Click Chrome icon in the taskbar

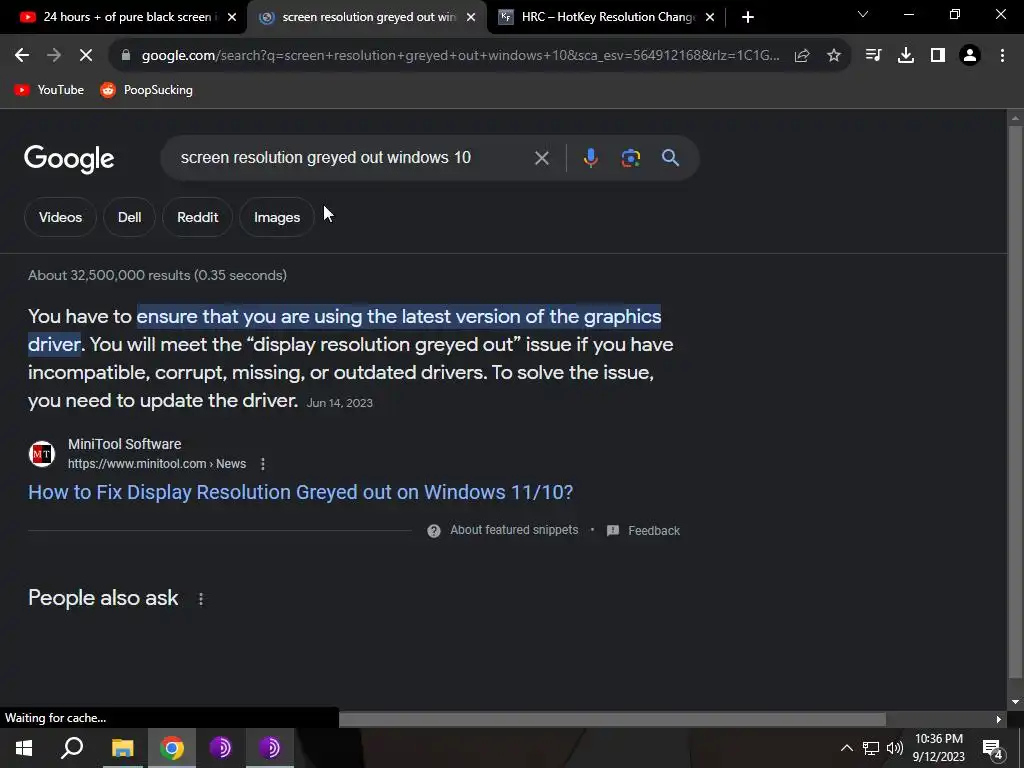pos(172,748)
